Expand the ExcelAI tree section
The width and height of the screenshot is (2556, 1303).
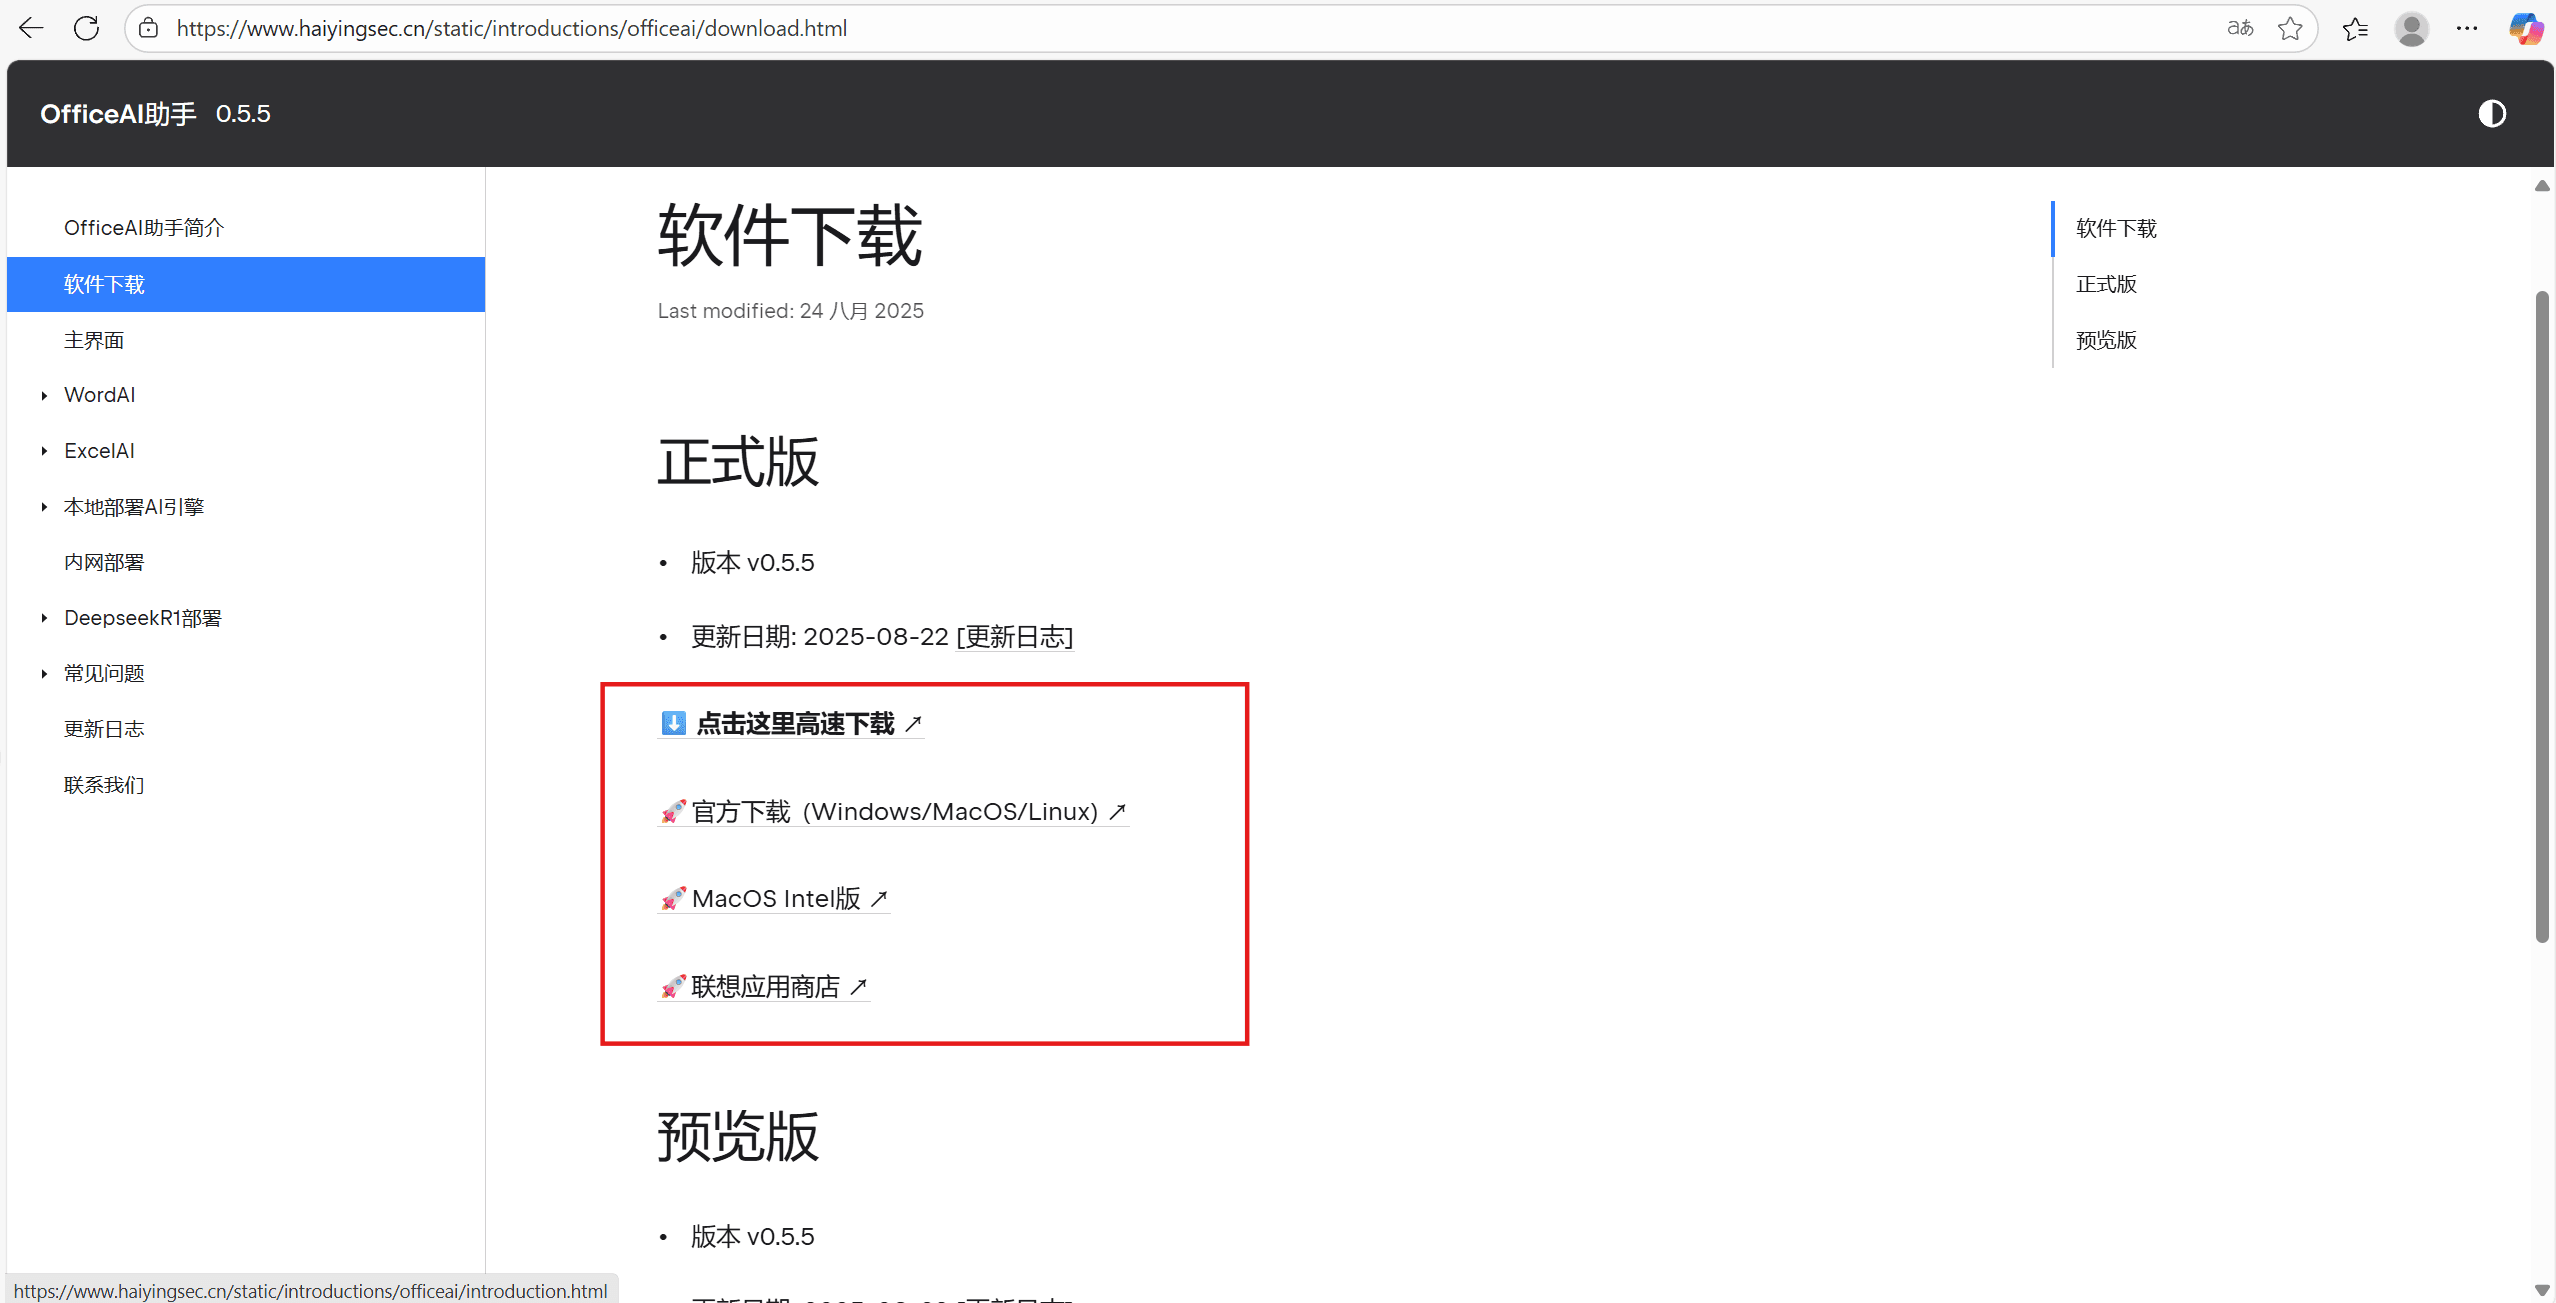44,451
